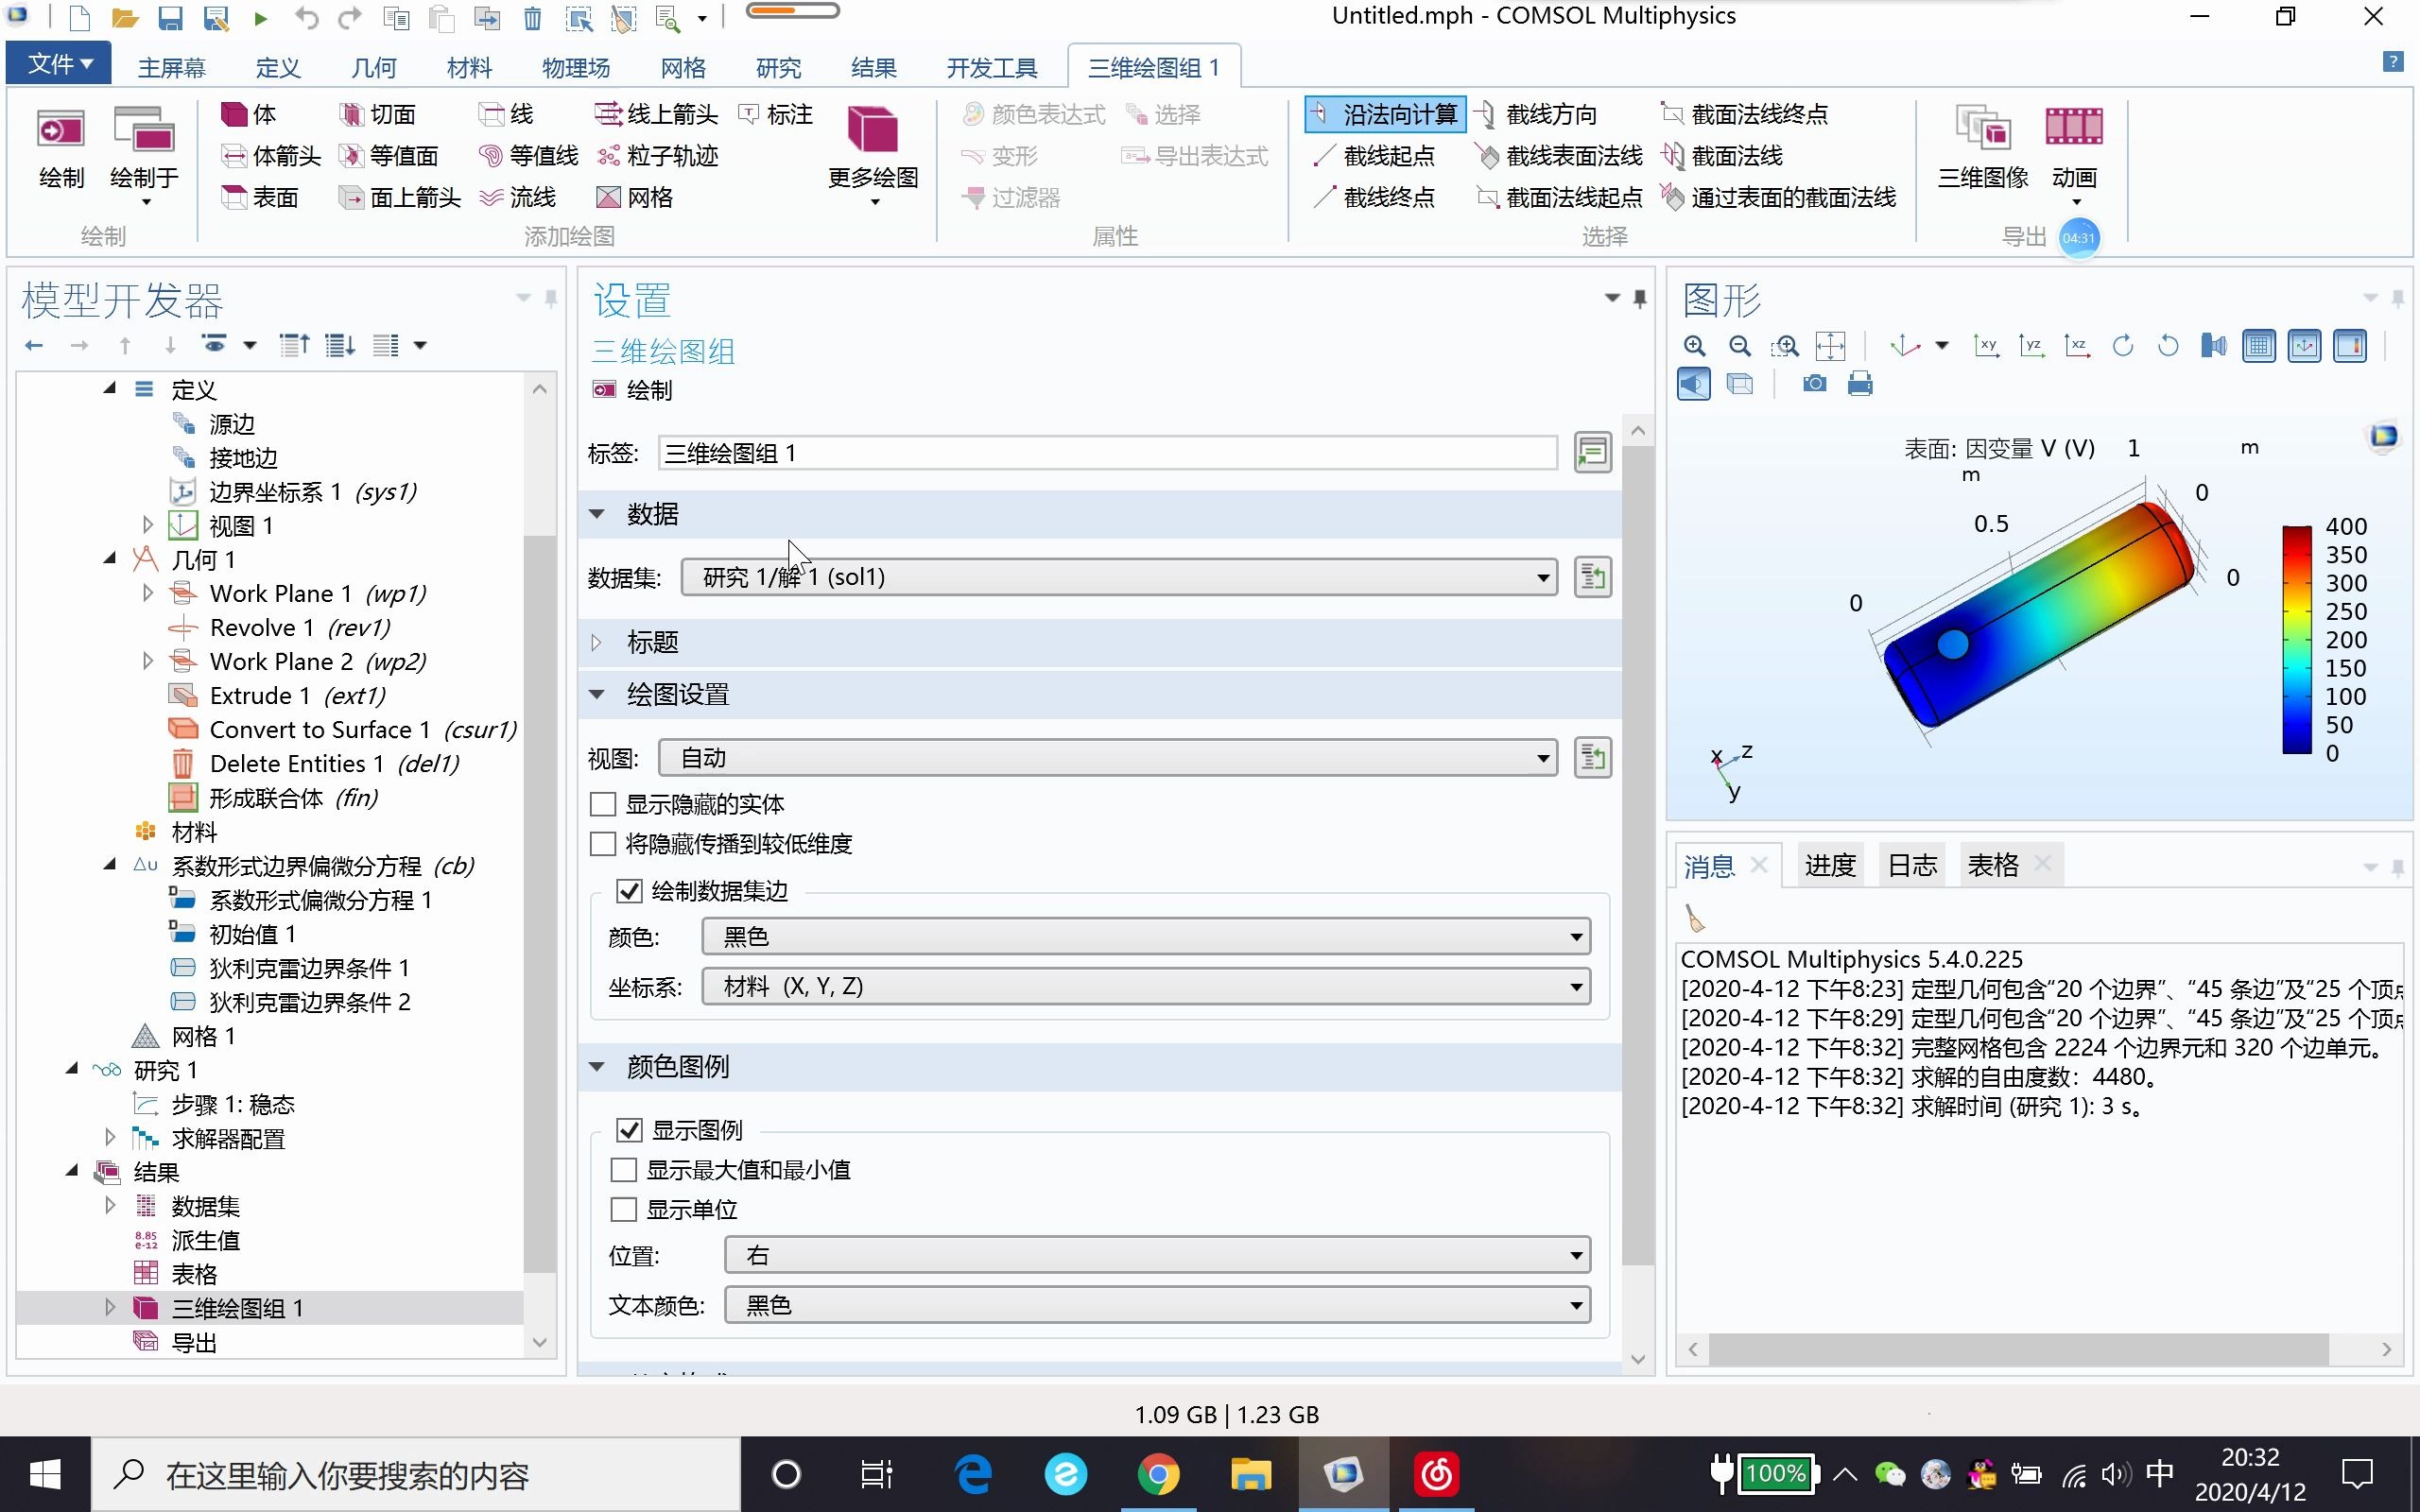Print the graphics window
Image resolution: width=2420 pixels, height=1512 pixels.
click(x=1859, y=383)
